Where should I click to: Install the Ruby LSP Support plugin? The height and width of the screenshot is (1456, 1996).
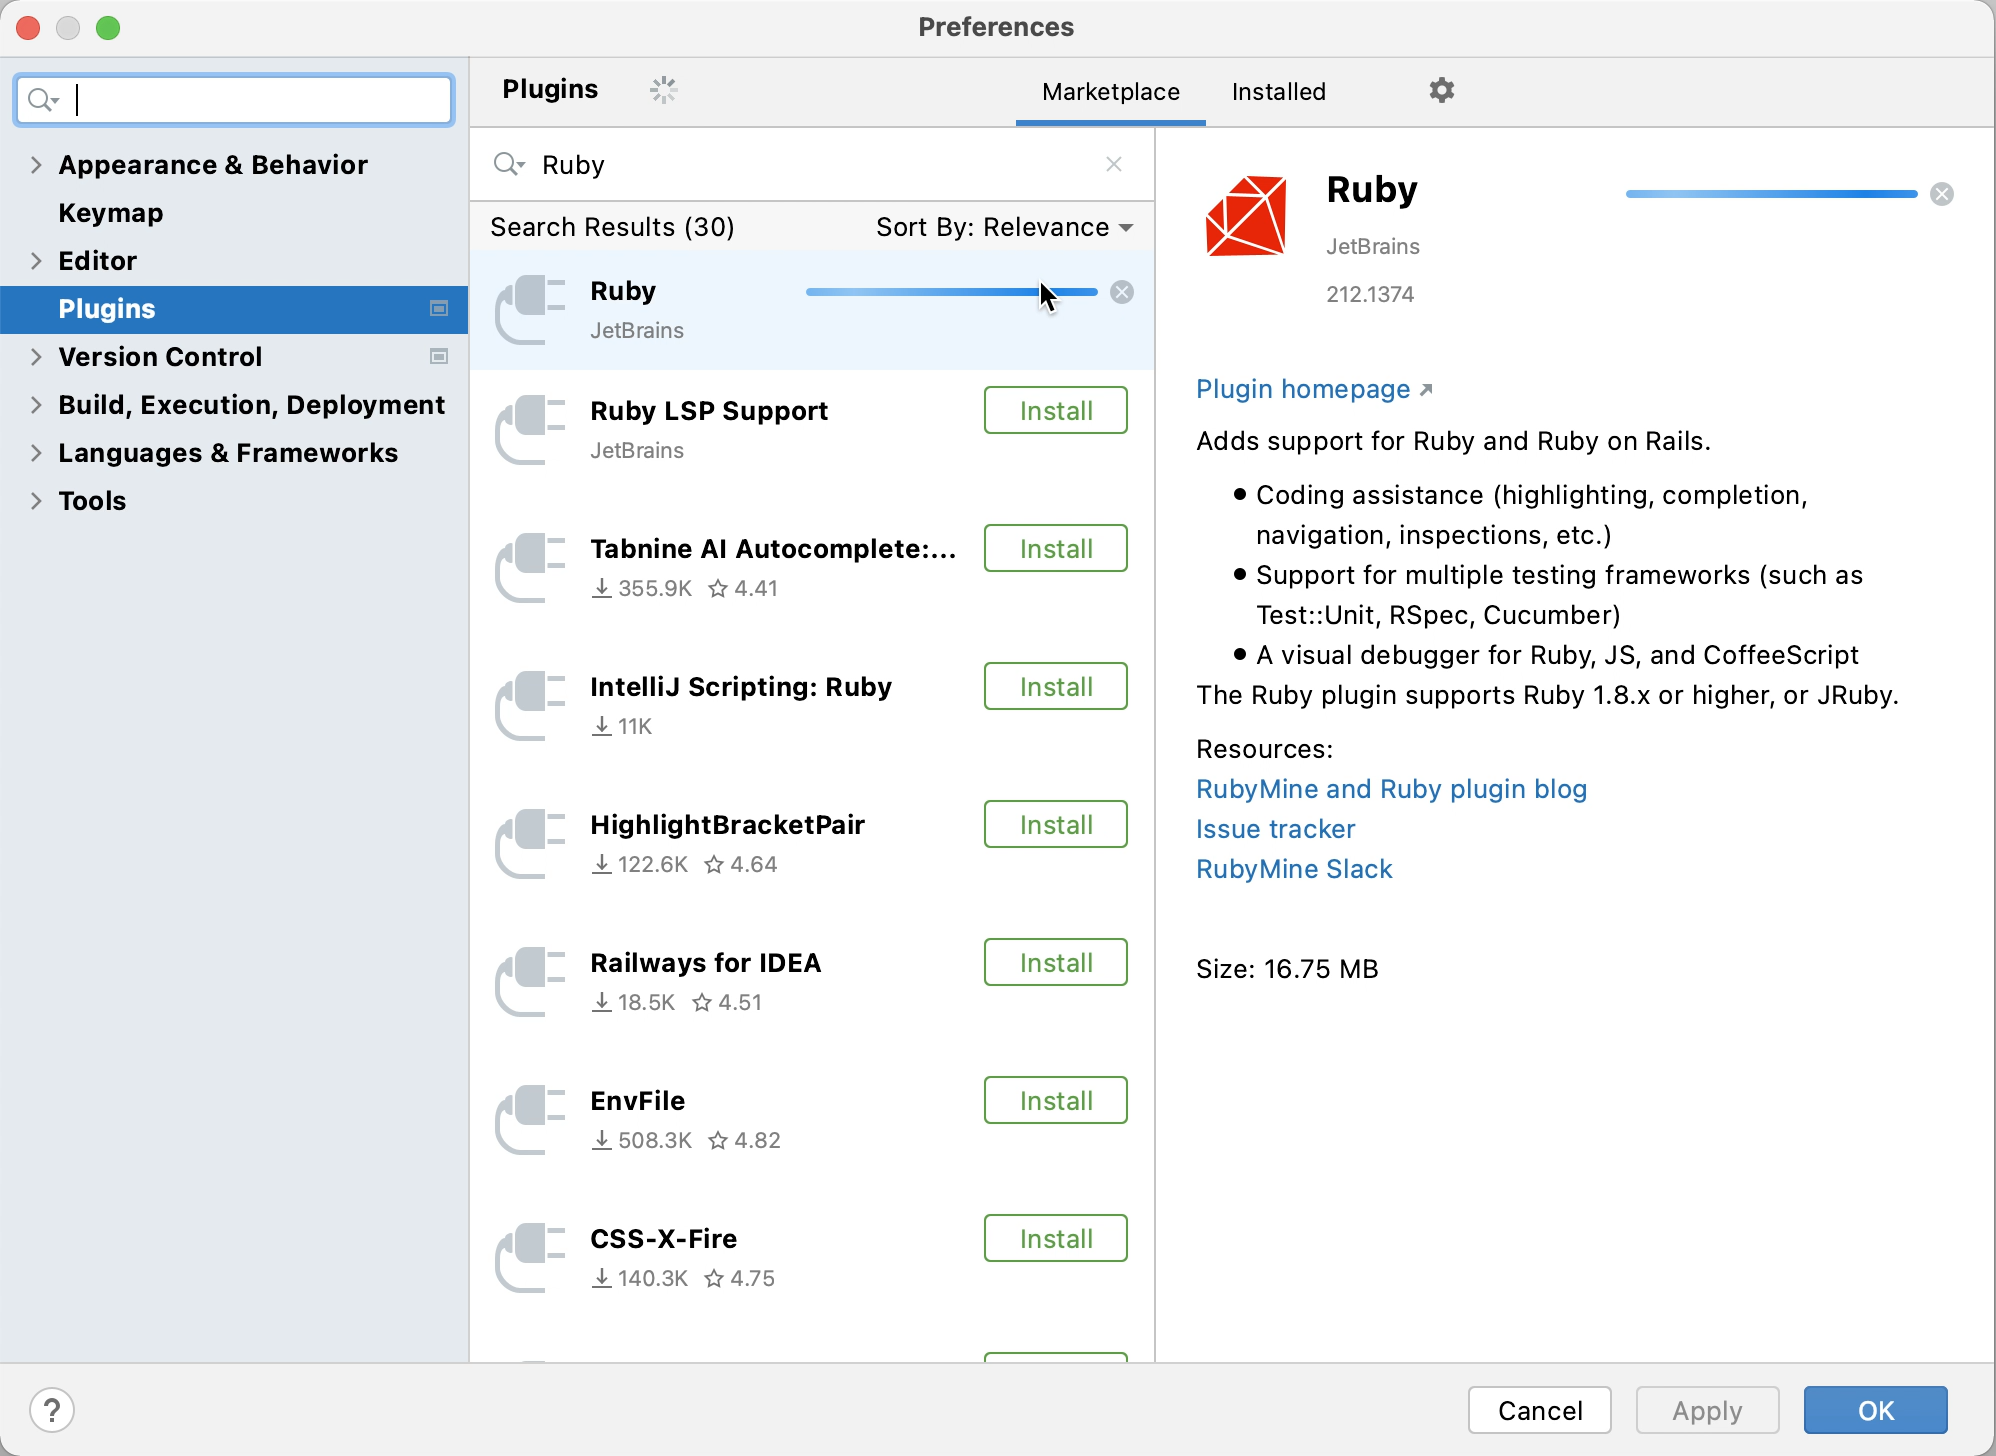pos(1055,410)
